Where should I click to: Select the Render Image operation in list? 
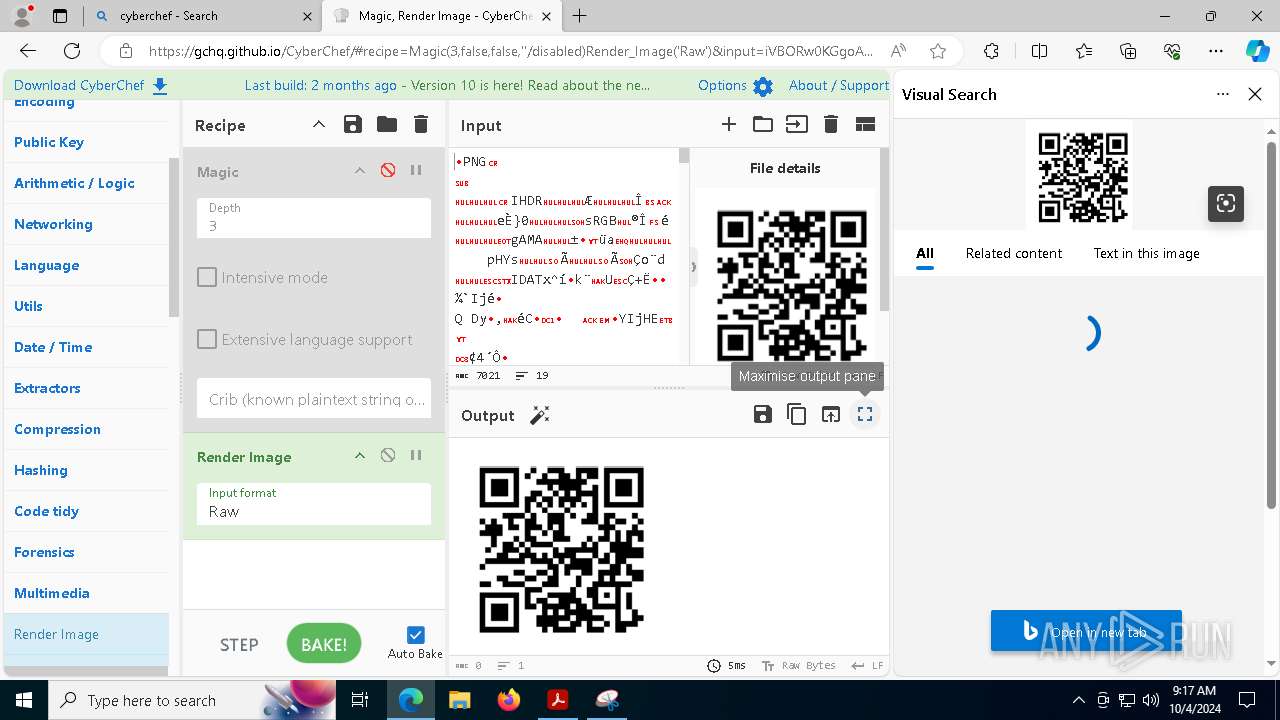tap(86, 634)
